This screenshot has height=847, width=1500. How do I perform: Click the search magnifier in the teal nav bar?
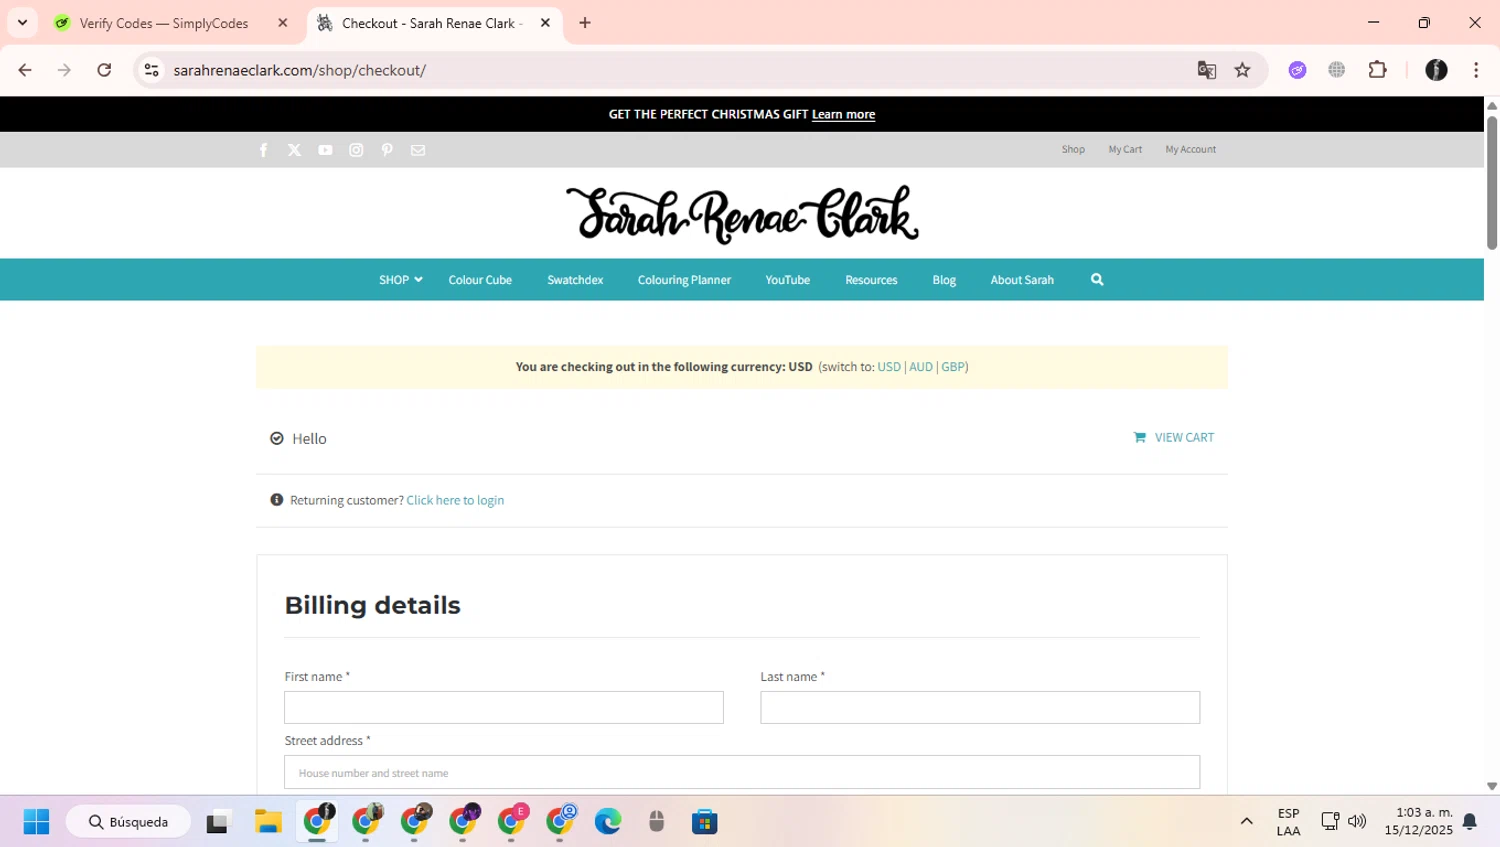coord(1097,280)
